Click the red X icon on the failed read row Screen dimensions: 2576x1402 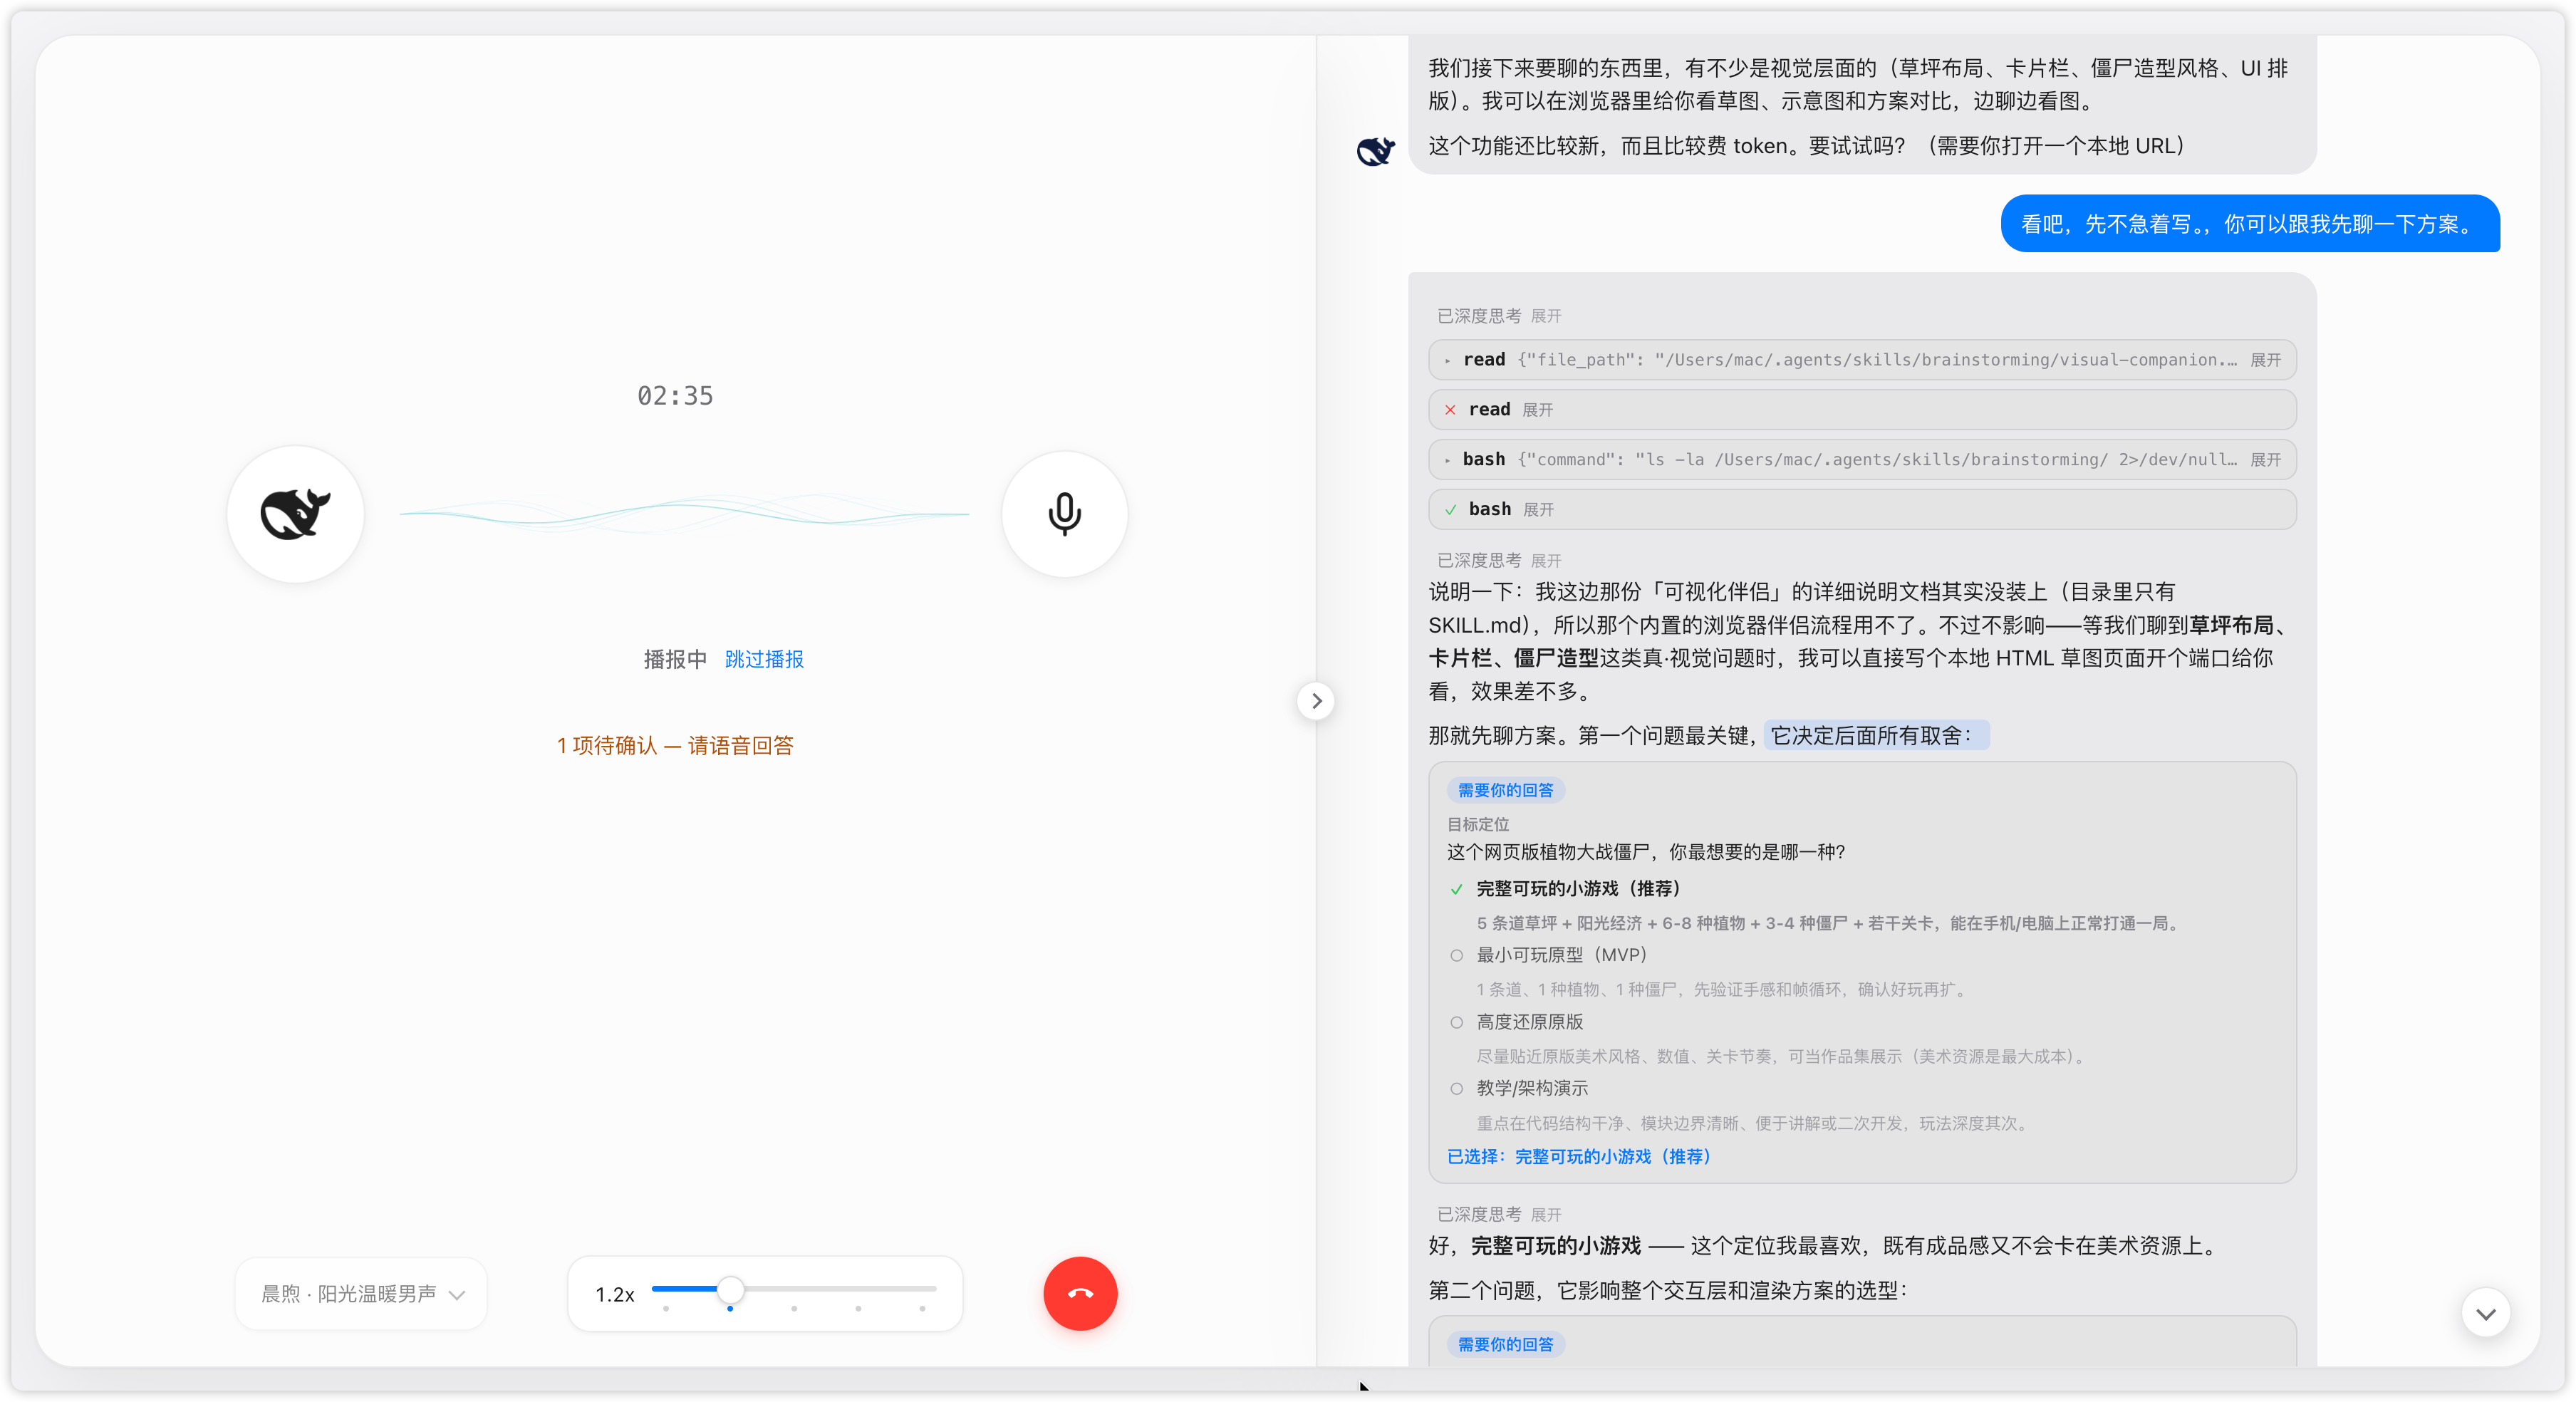click(1450, 410)
